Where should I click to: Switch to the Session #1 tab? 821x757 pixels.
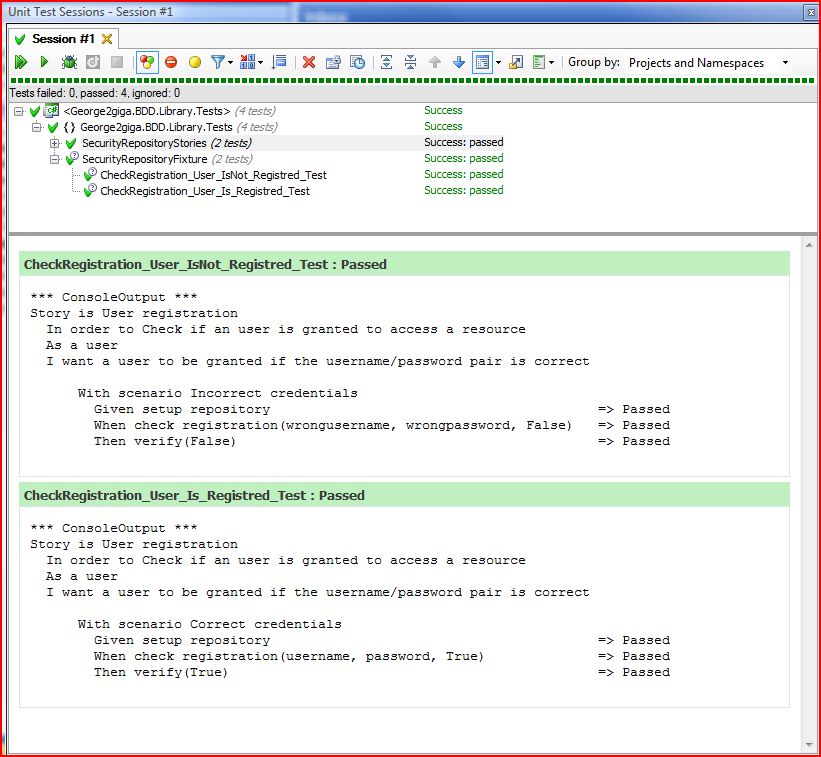tap(63, 39)
